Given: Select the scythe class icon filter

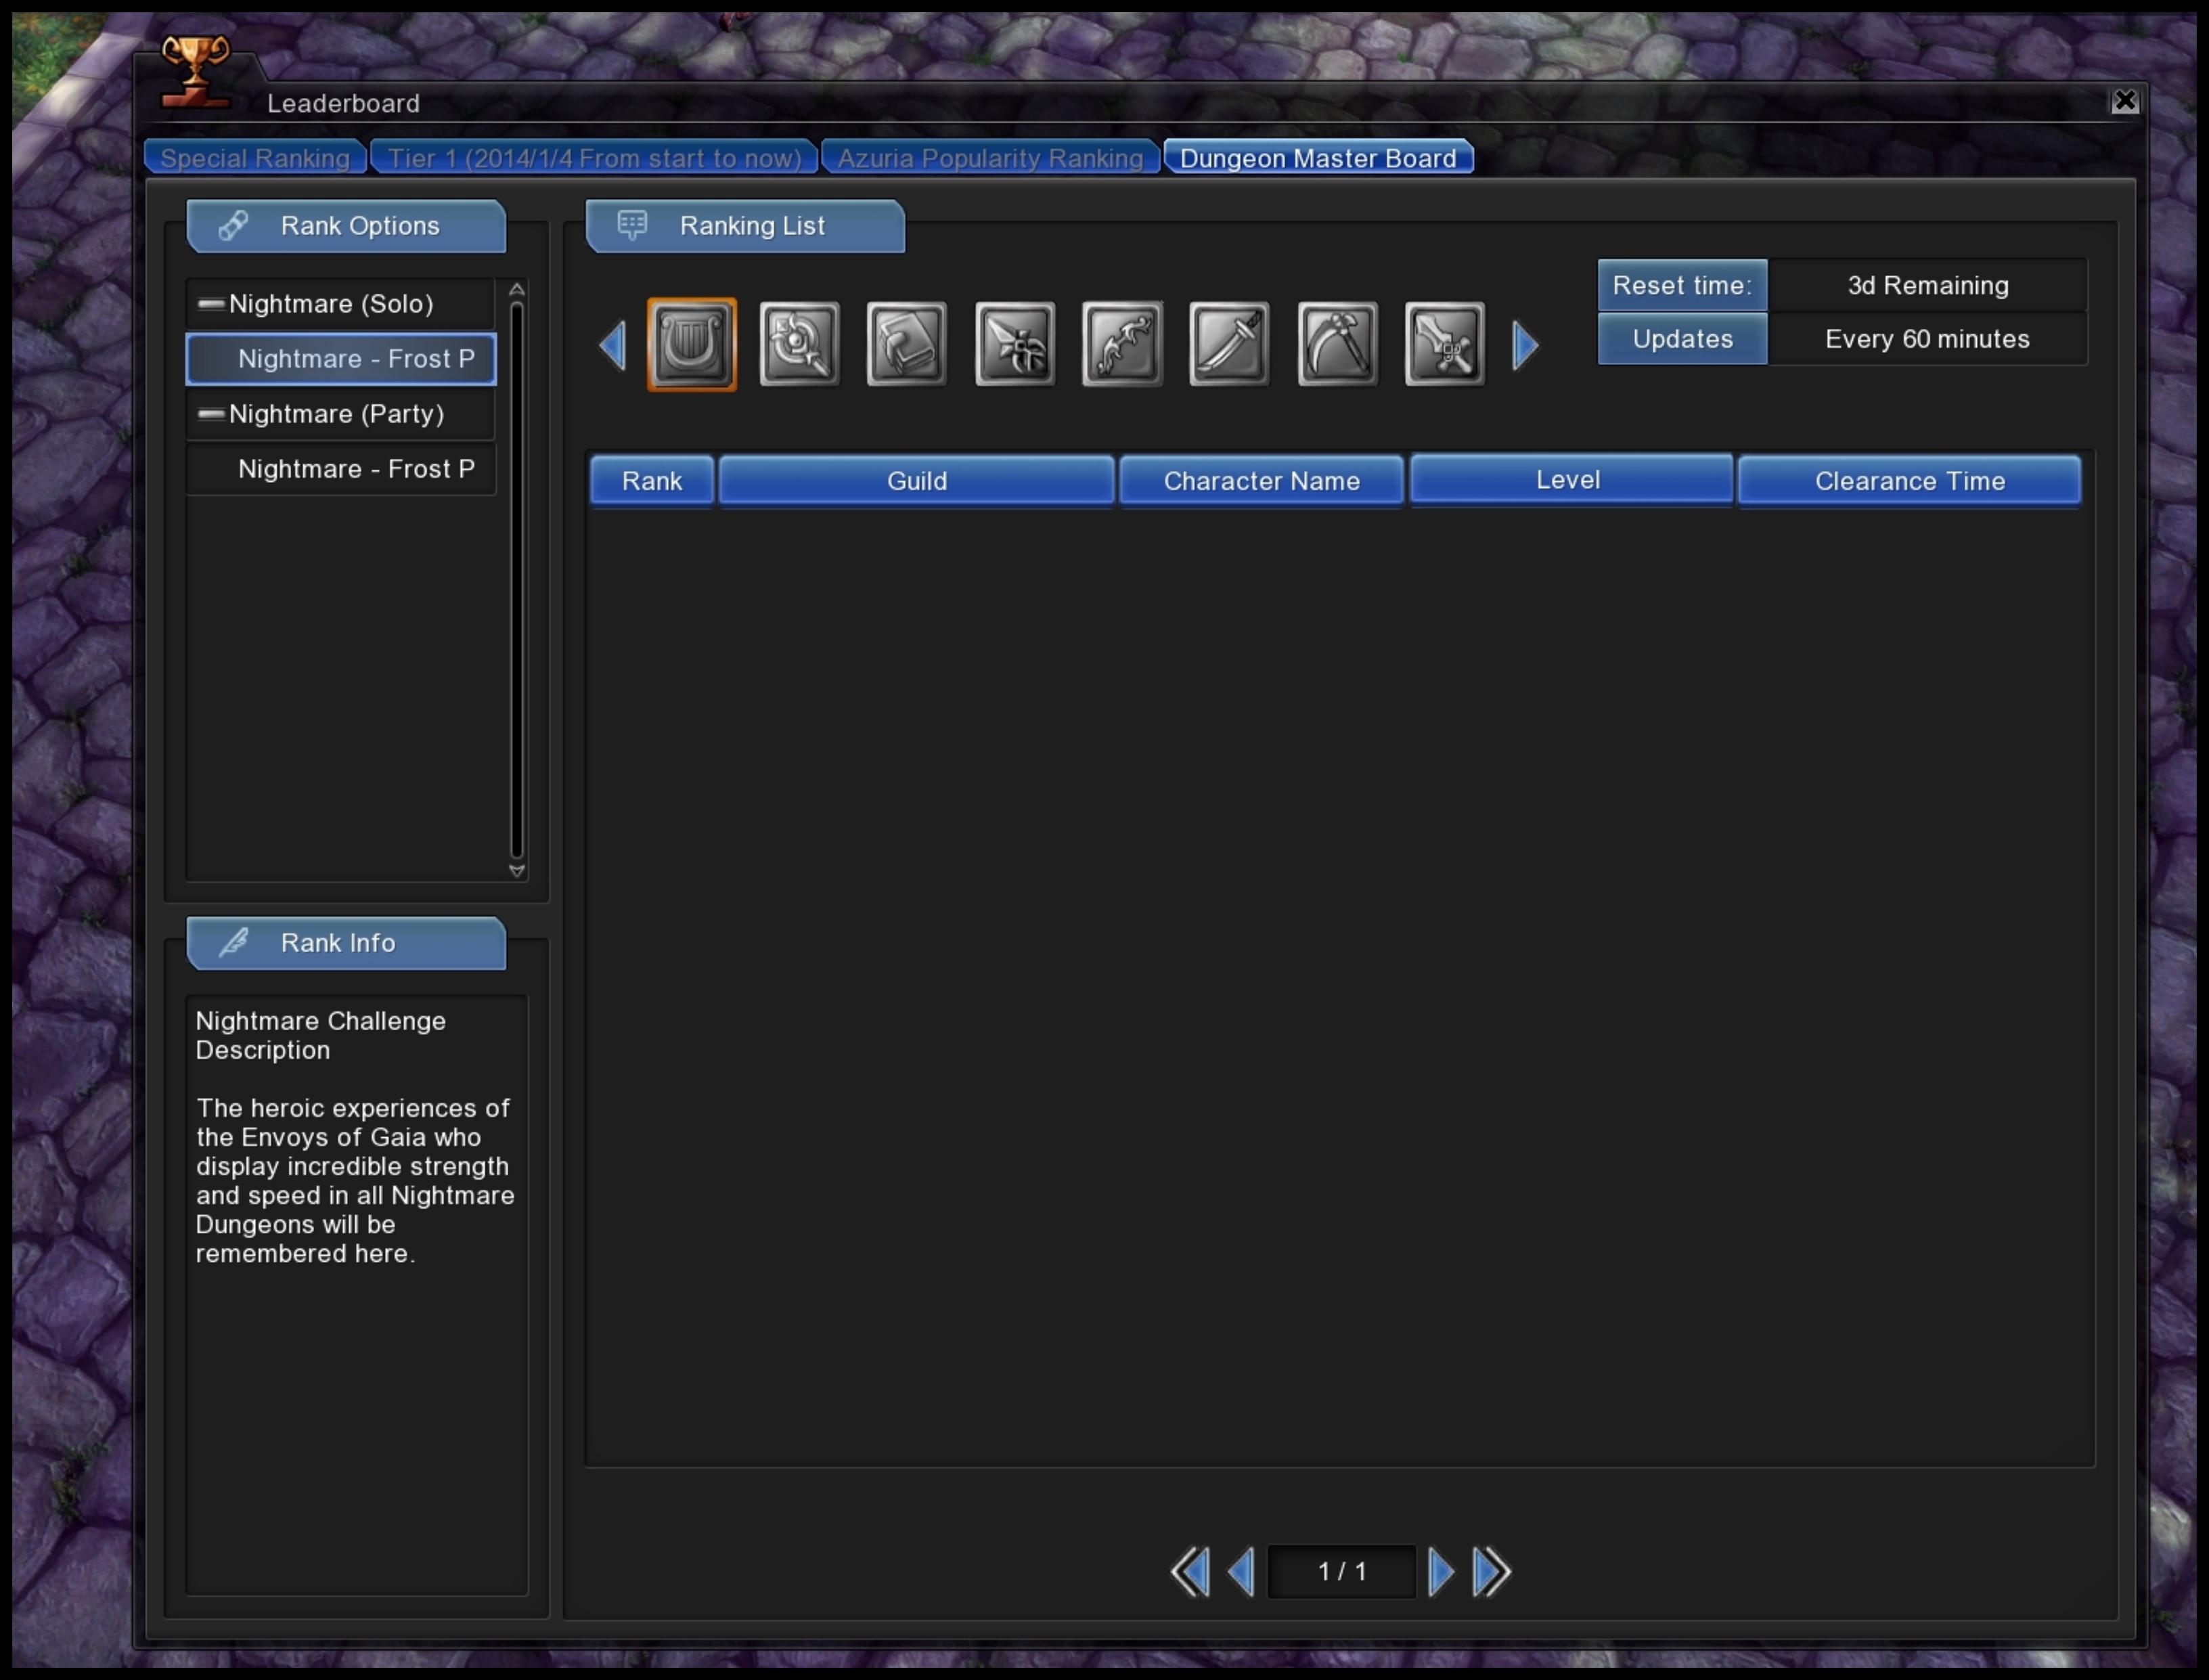Looking at the screenshot, I should 1337,344.
